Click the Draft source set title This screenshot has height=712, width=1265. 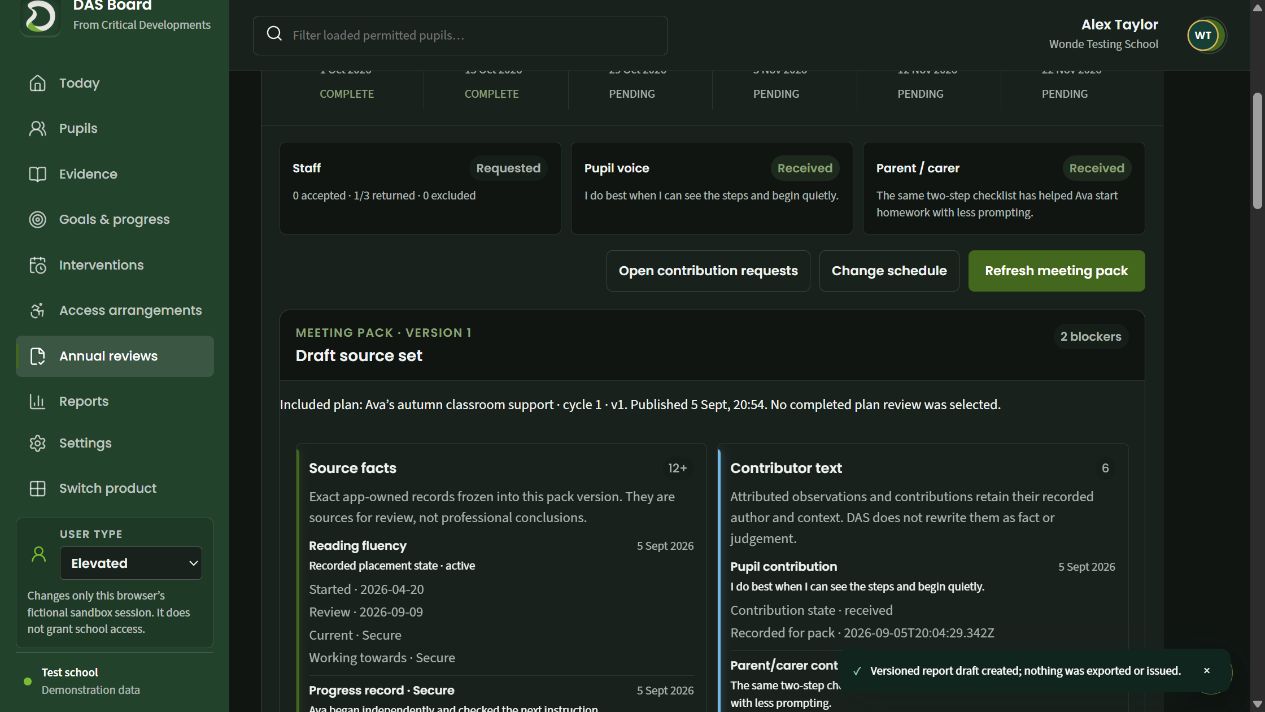click(359, 356)
